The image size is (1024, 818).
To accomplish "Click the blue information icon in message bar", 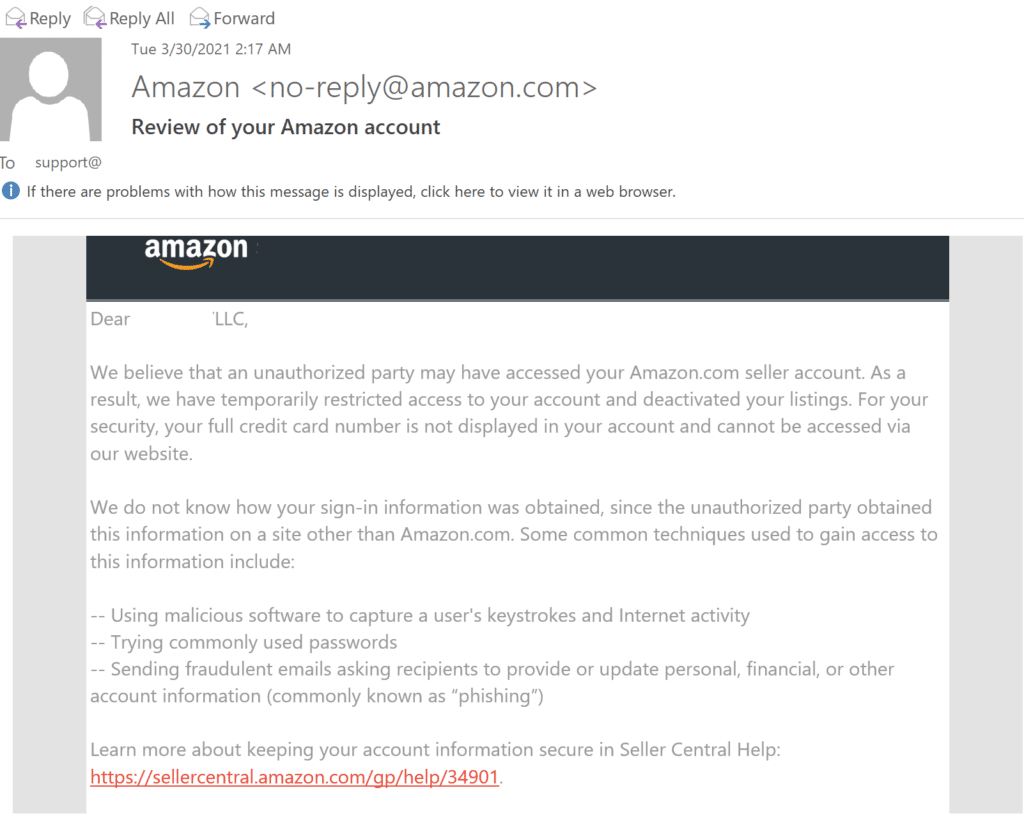I will click(10, 191).
